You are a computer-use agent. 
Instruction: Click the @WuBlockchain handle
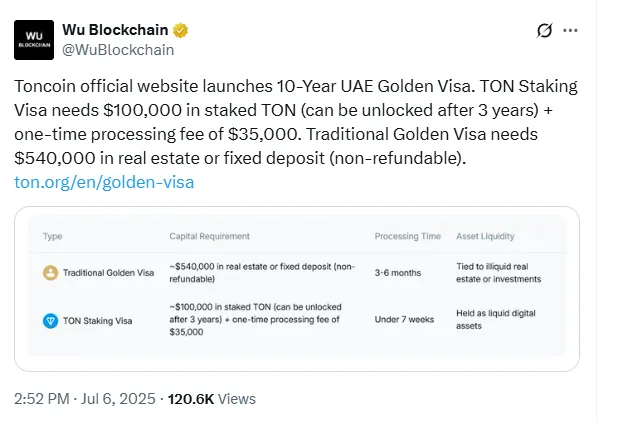tap(118, 49)
